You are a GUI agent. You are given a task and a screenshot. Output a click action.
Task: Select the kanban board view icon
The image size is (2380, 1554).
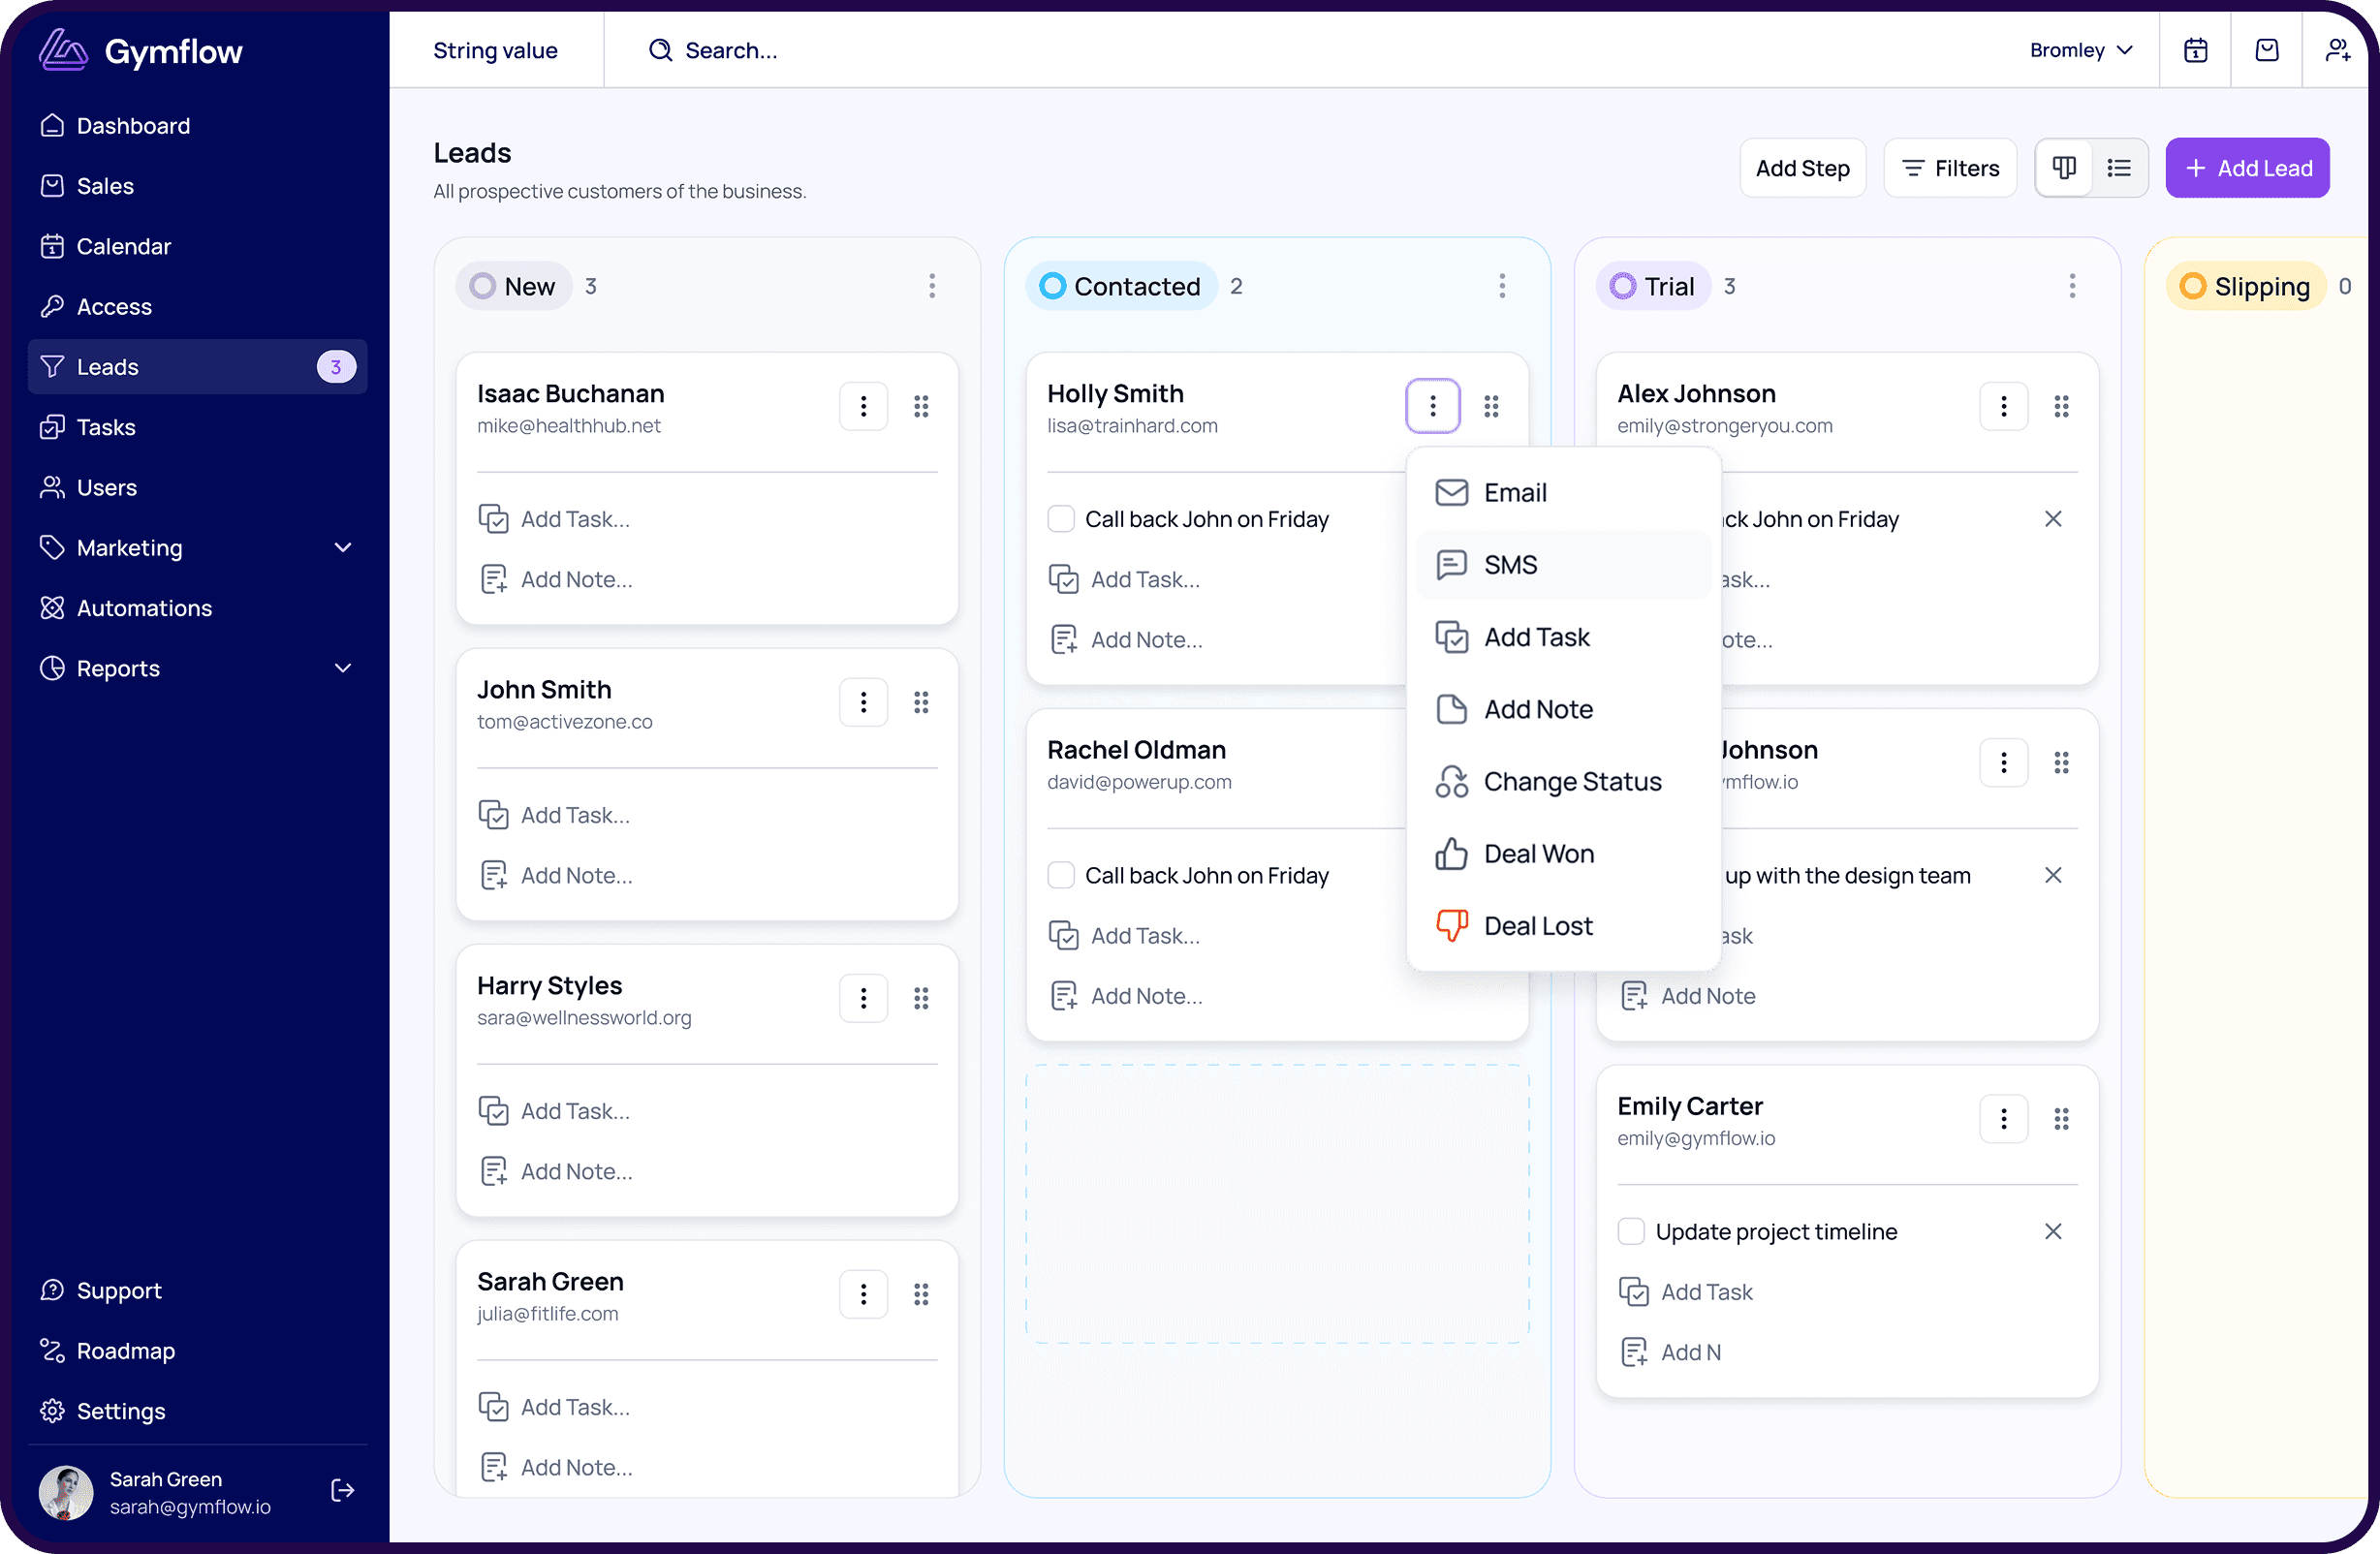[2063, 168]
